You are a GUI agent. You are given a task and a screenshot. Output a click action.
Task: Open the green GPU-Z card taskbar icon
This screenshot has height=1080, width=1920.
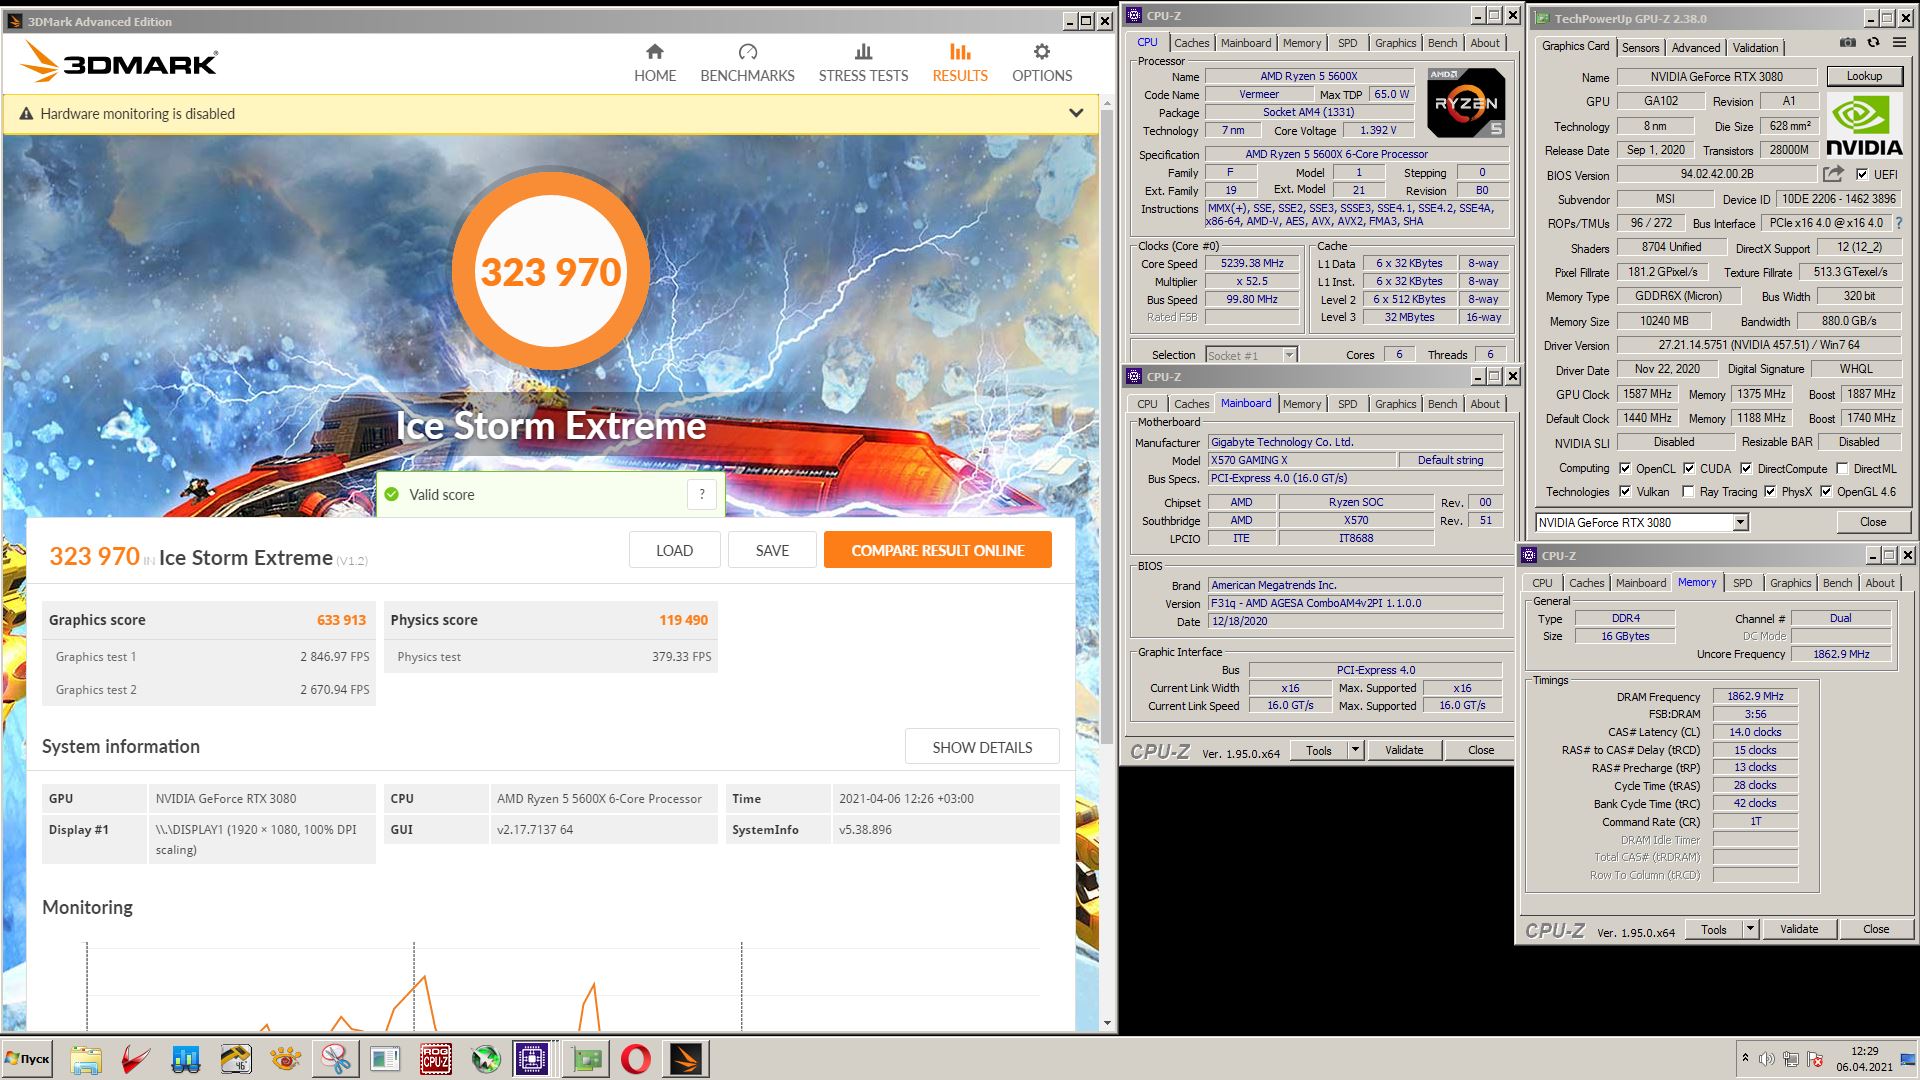586,1059
